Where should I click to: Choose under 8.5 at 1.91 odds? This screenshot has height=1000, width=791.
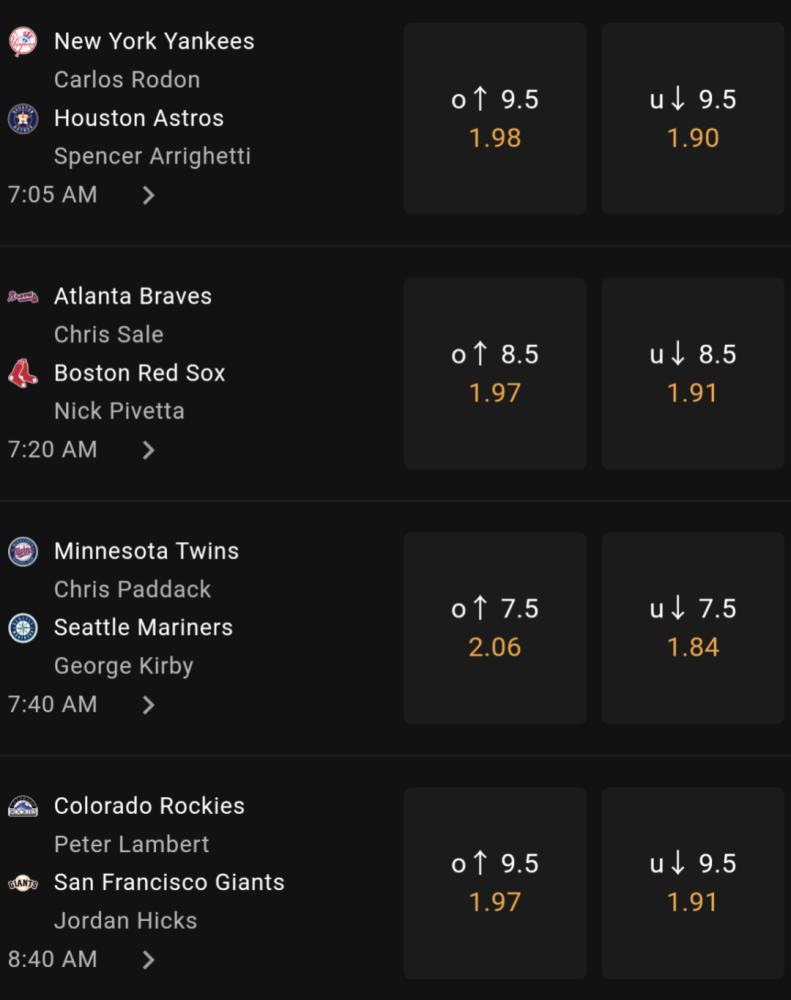(693, 374)
